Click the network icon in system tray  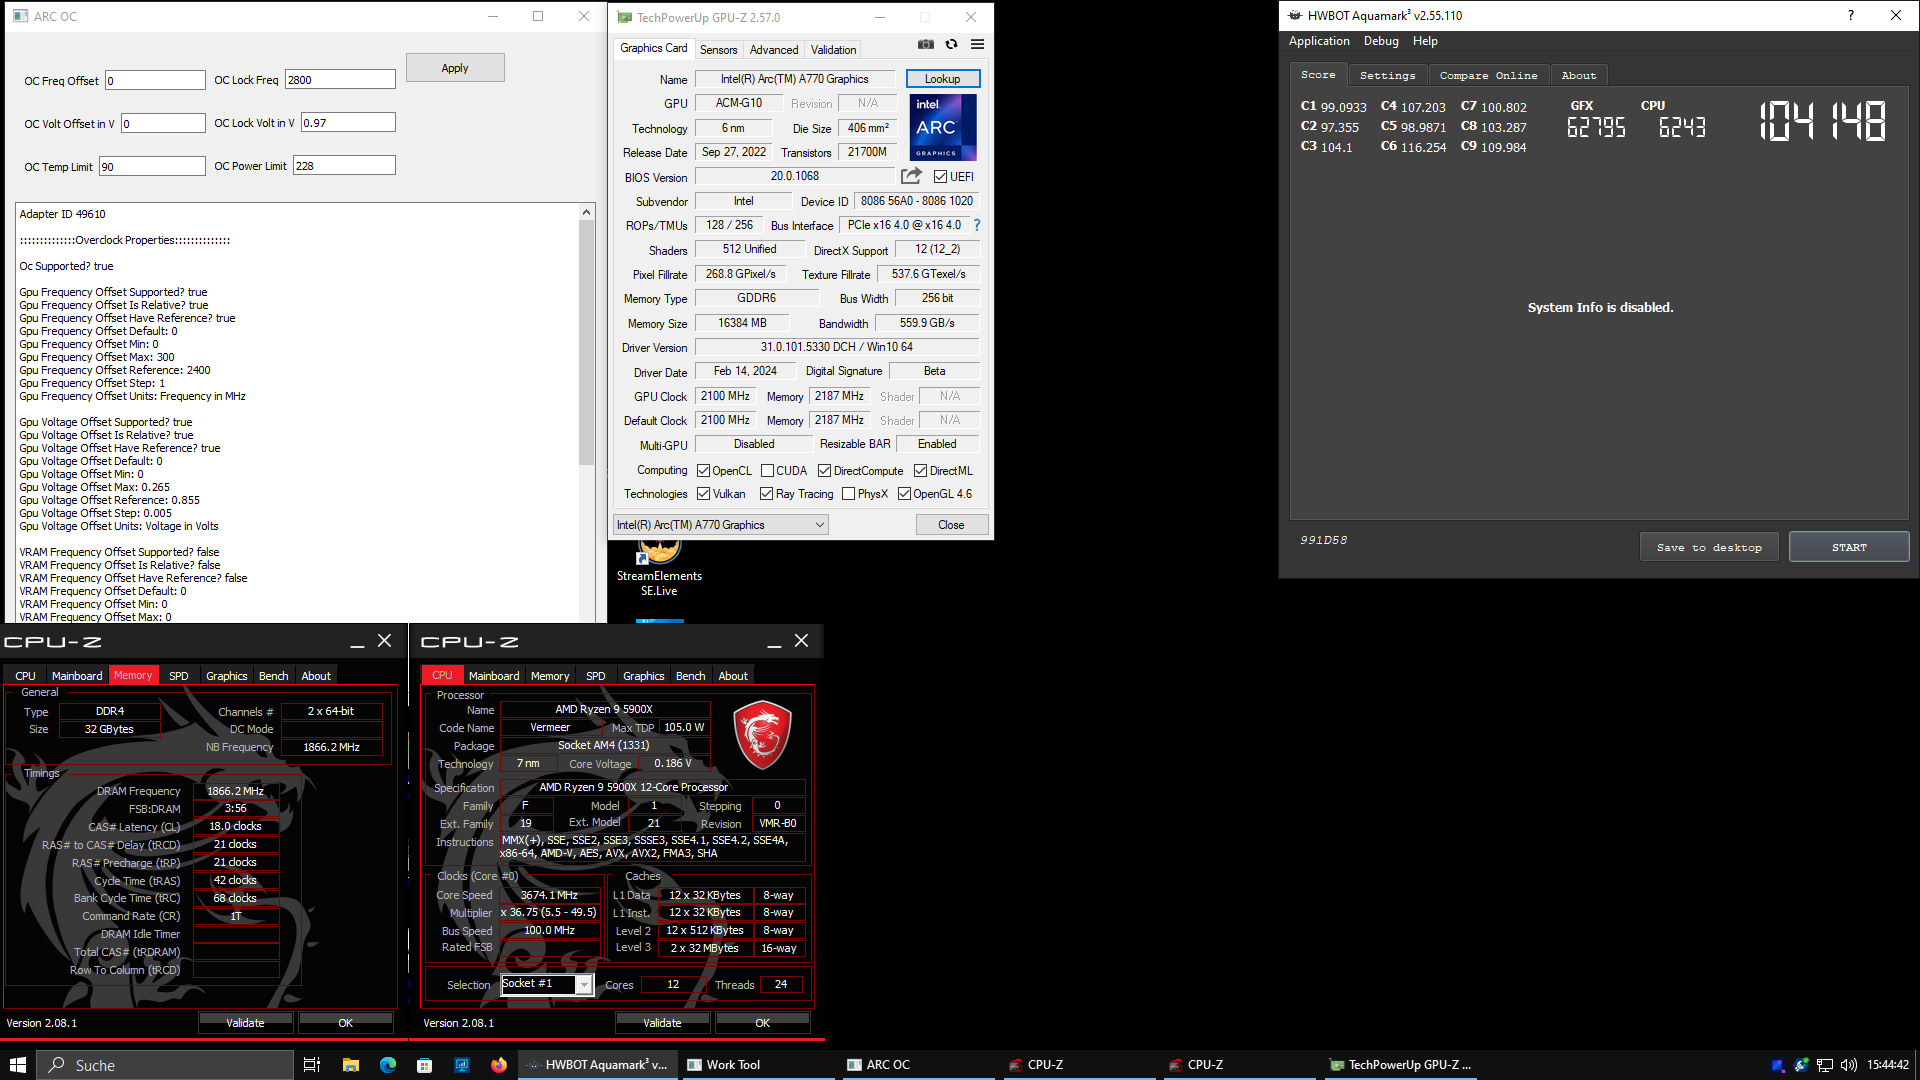[x=1825, y=1065]
